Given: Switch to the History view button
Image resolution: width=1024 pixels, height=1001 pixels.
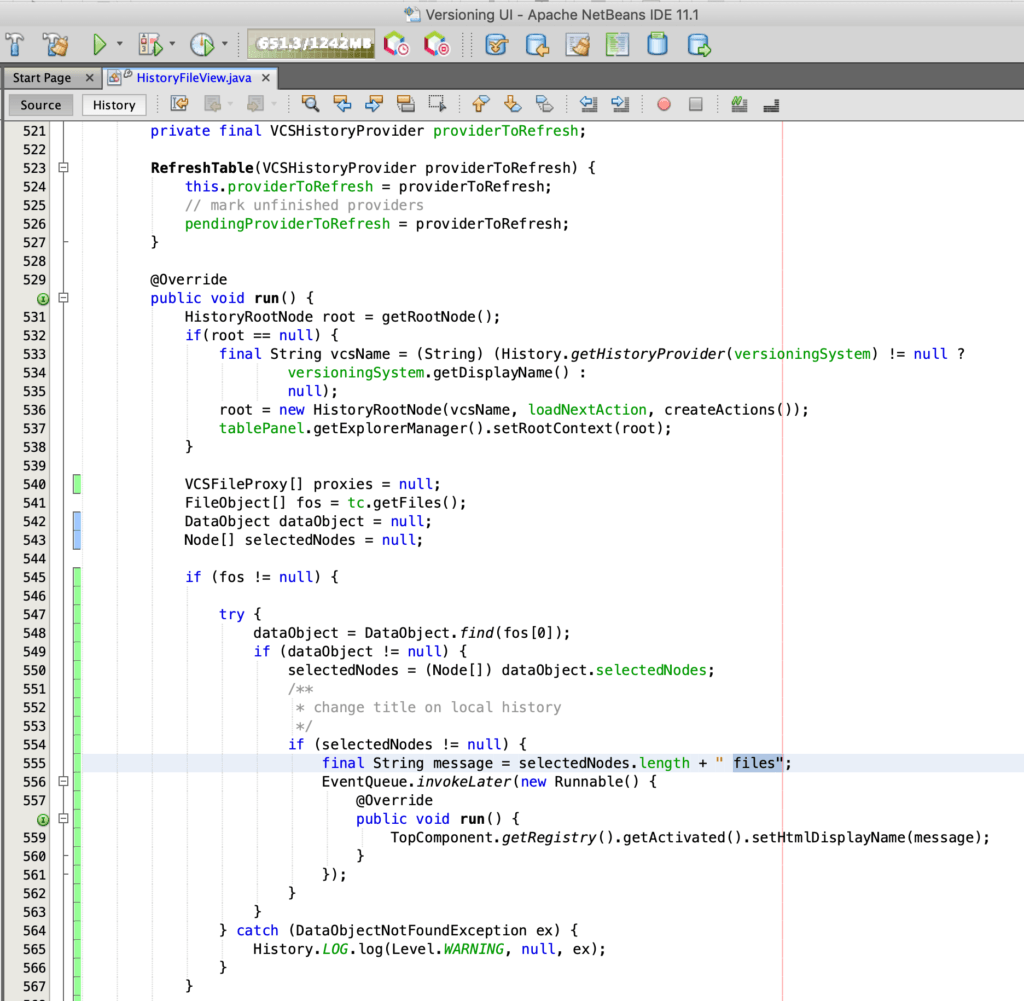Looking at the screenshot, I should 114,105.
